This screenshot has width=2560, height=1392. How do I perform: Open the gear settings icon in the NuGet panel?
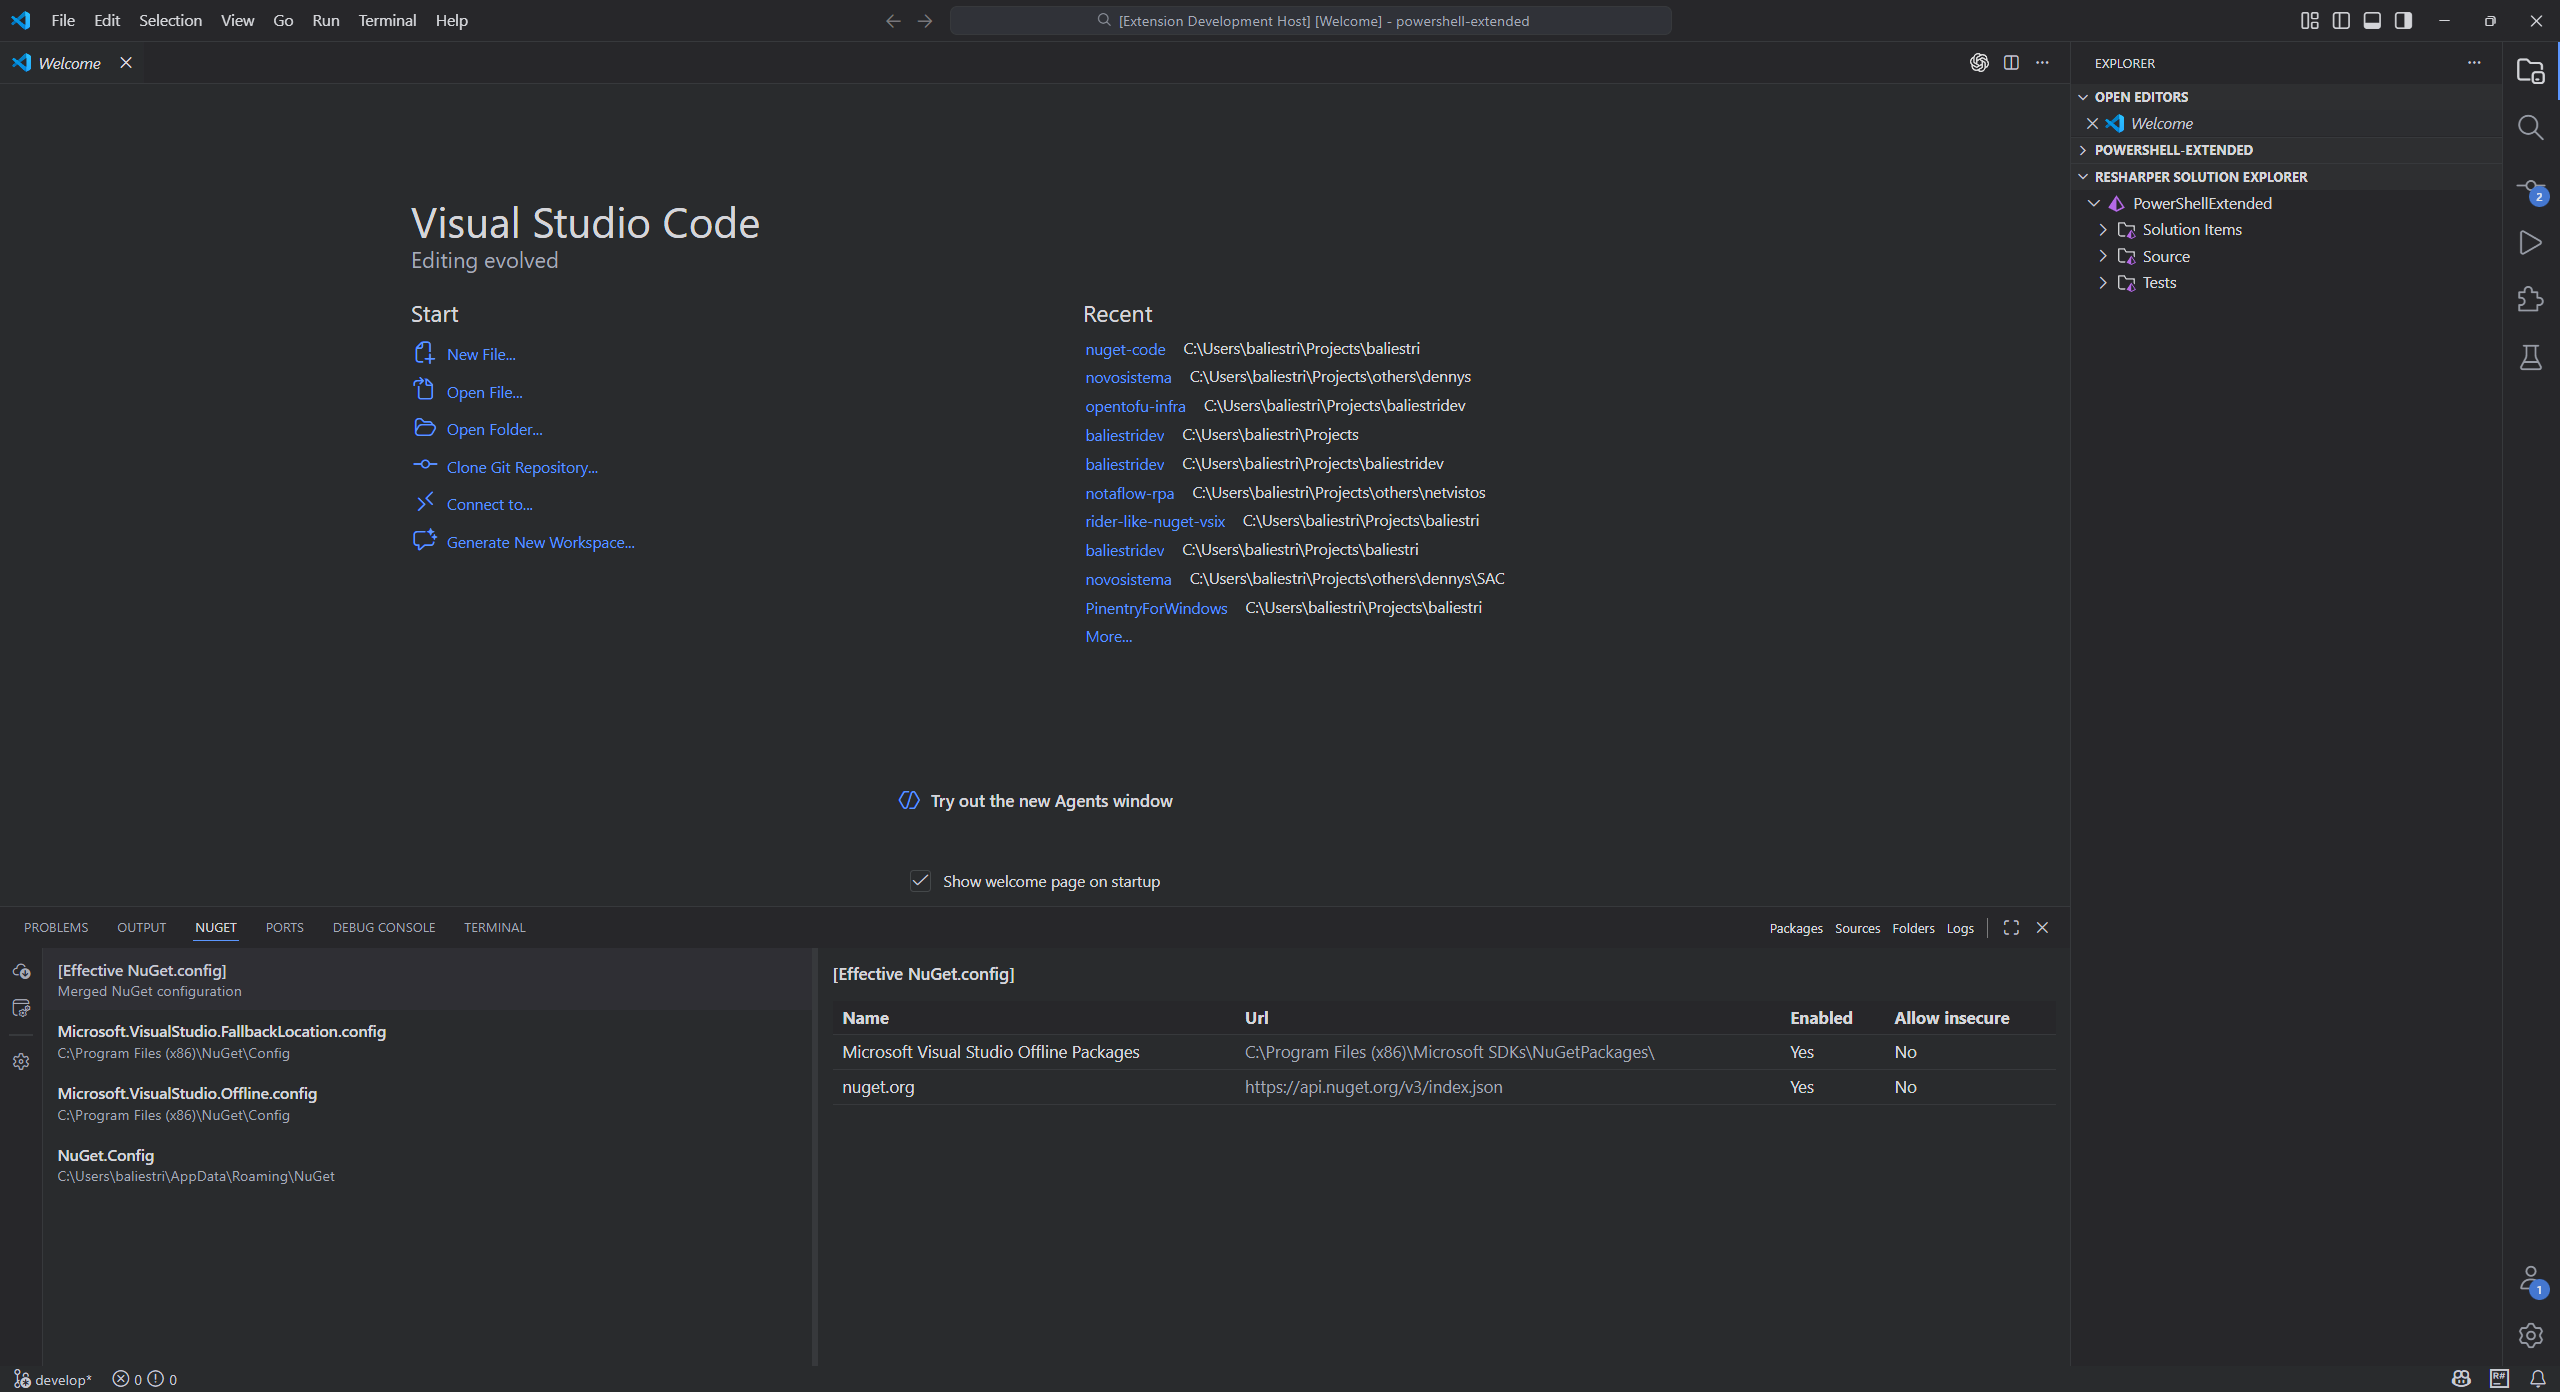[21, 1062]
